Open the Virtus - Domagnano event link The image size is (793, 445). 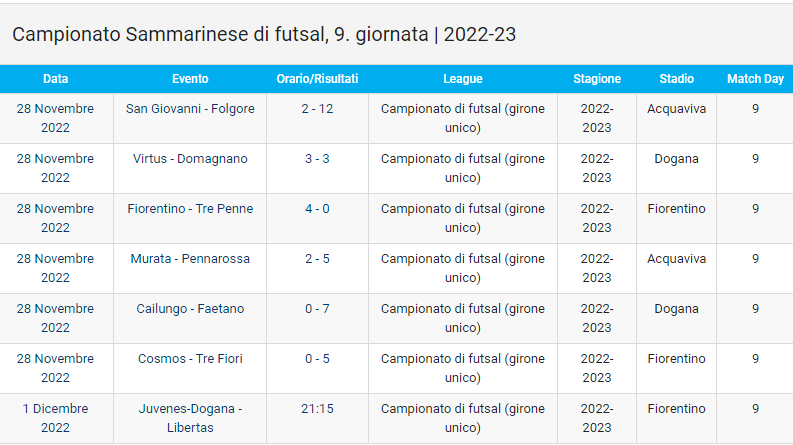coord(190,159)
